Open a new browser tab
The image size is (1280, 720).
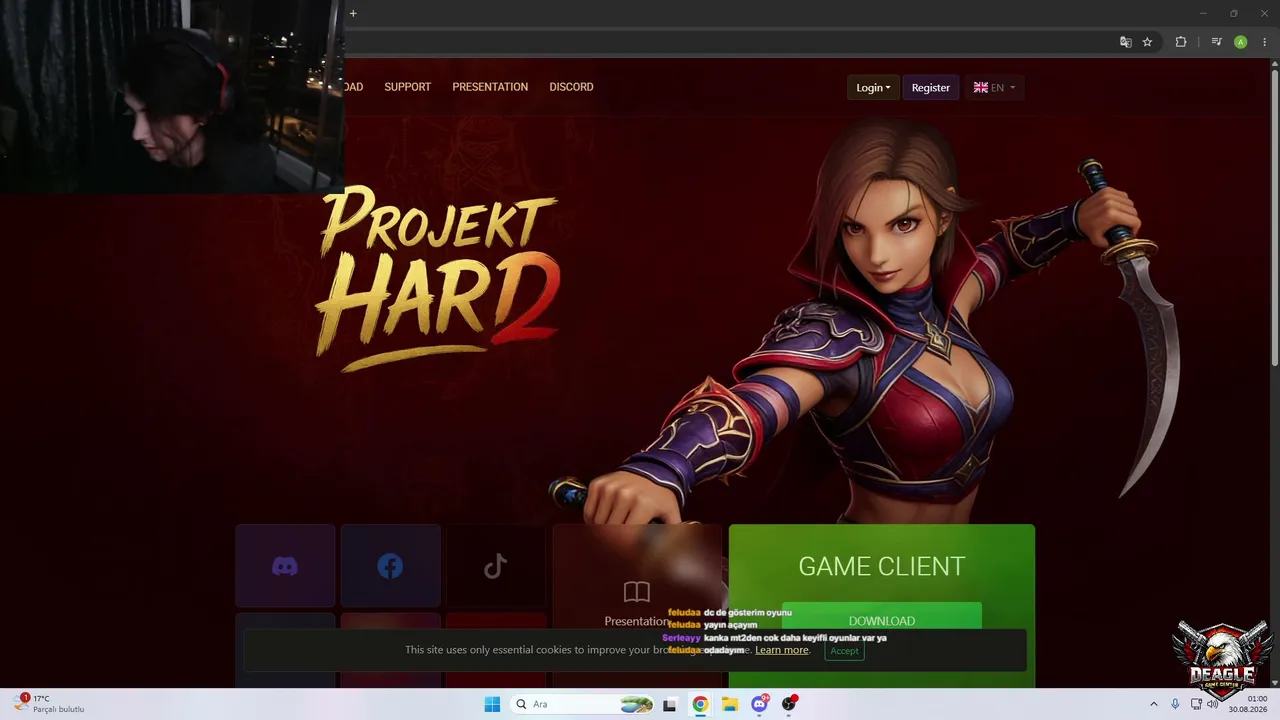[353, 13]
